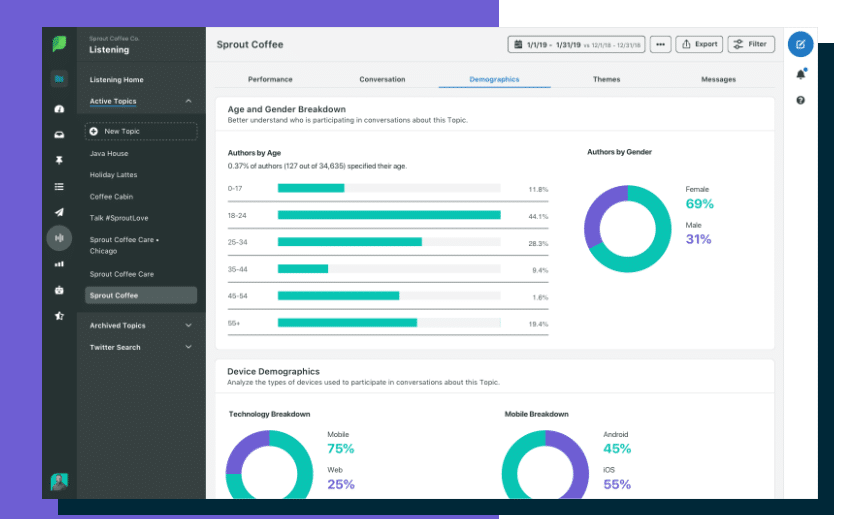Screen dimensions: 852x519
Task: Click the Technology Breakdown donut chart
Action: [270, 465]
